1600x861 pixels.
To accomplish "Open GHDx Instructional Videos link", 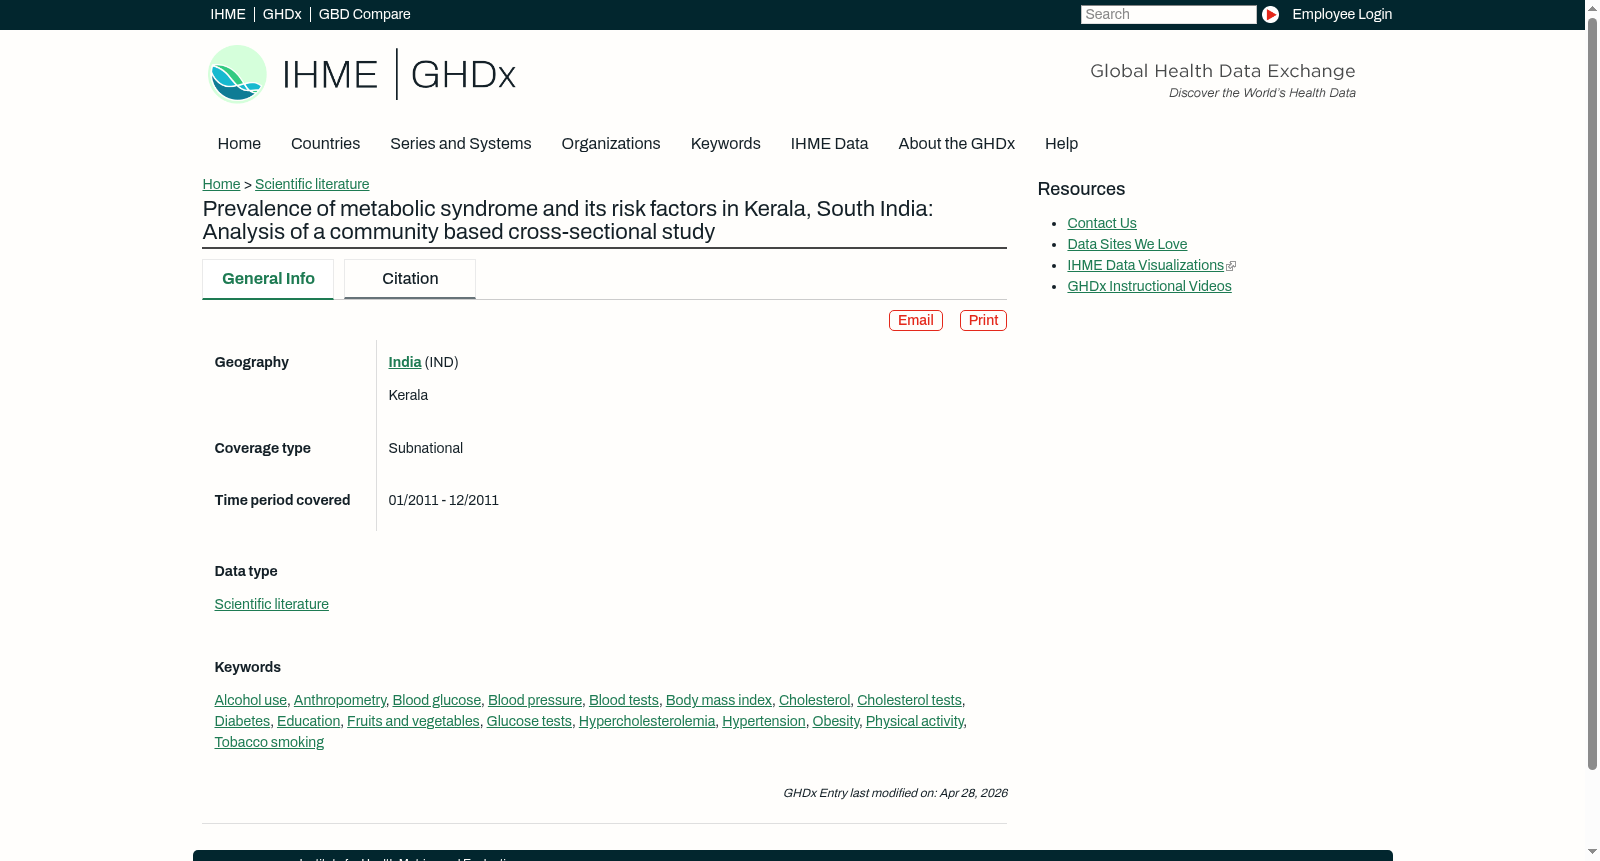I will coord(1149,286).
